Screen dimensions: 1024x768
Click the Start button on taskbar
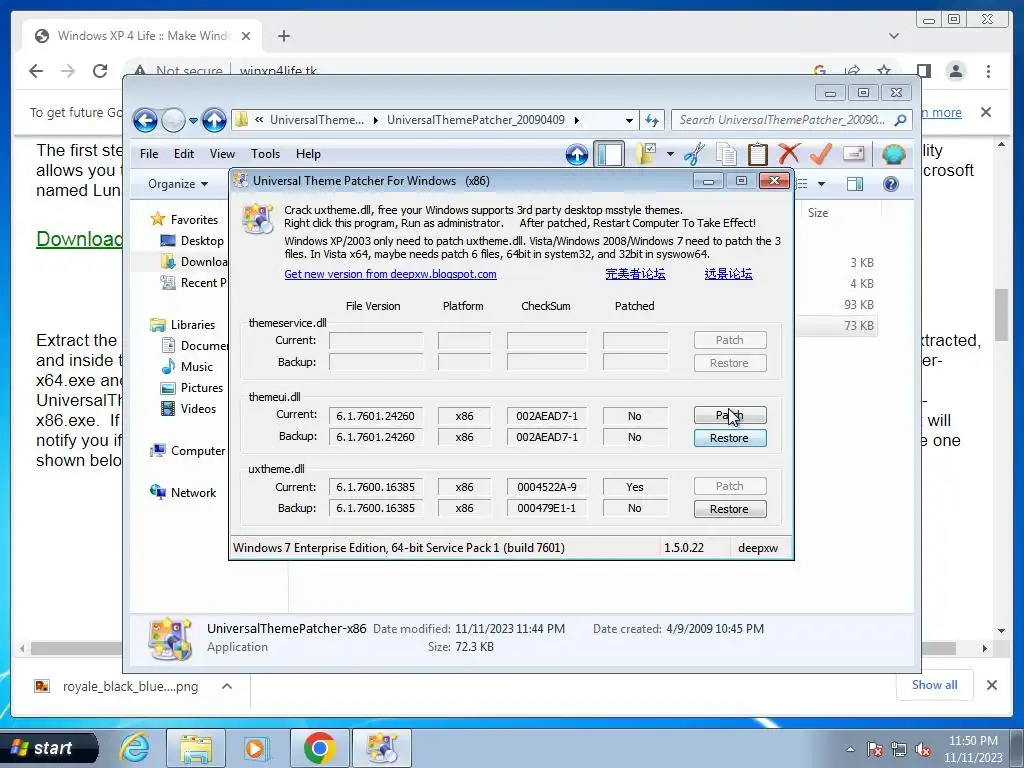pos(49,748)
